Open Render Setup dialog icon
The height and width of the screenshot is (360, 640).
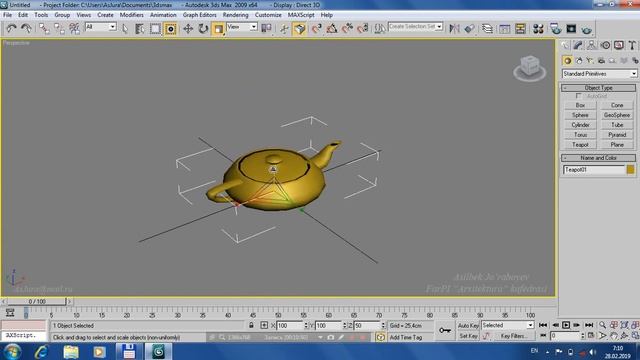tap(556, 29)
